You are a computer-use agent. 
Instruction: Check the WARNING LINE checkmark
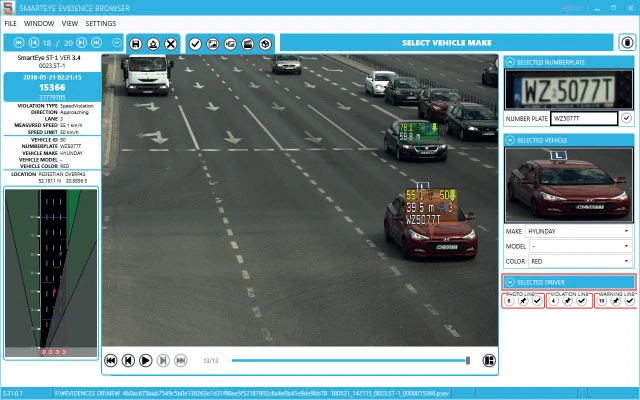[629, 301]
